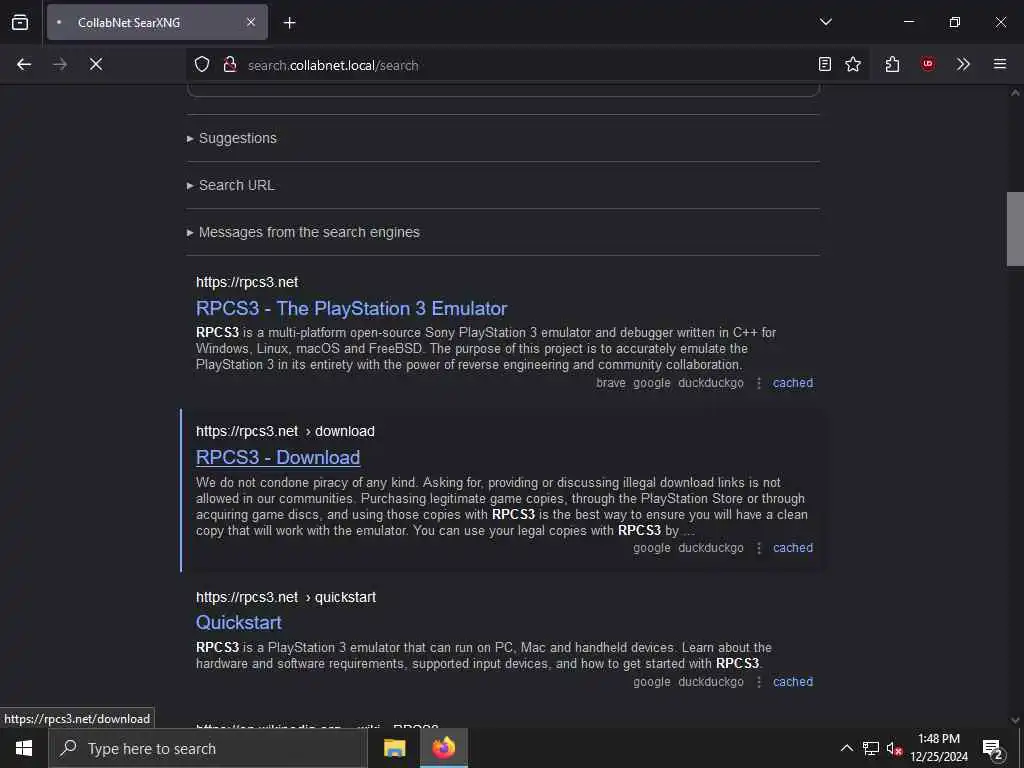Screen dimensions: 1024x768
Task: Open the Windows Start menu
Action: tap(24, 748)
